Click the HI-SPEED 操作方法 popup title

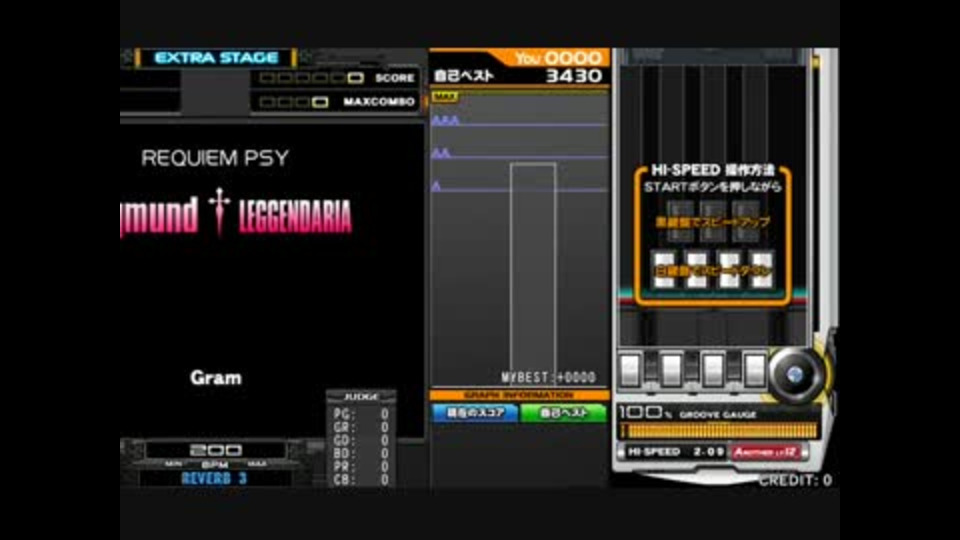pos(713,170)
